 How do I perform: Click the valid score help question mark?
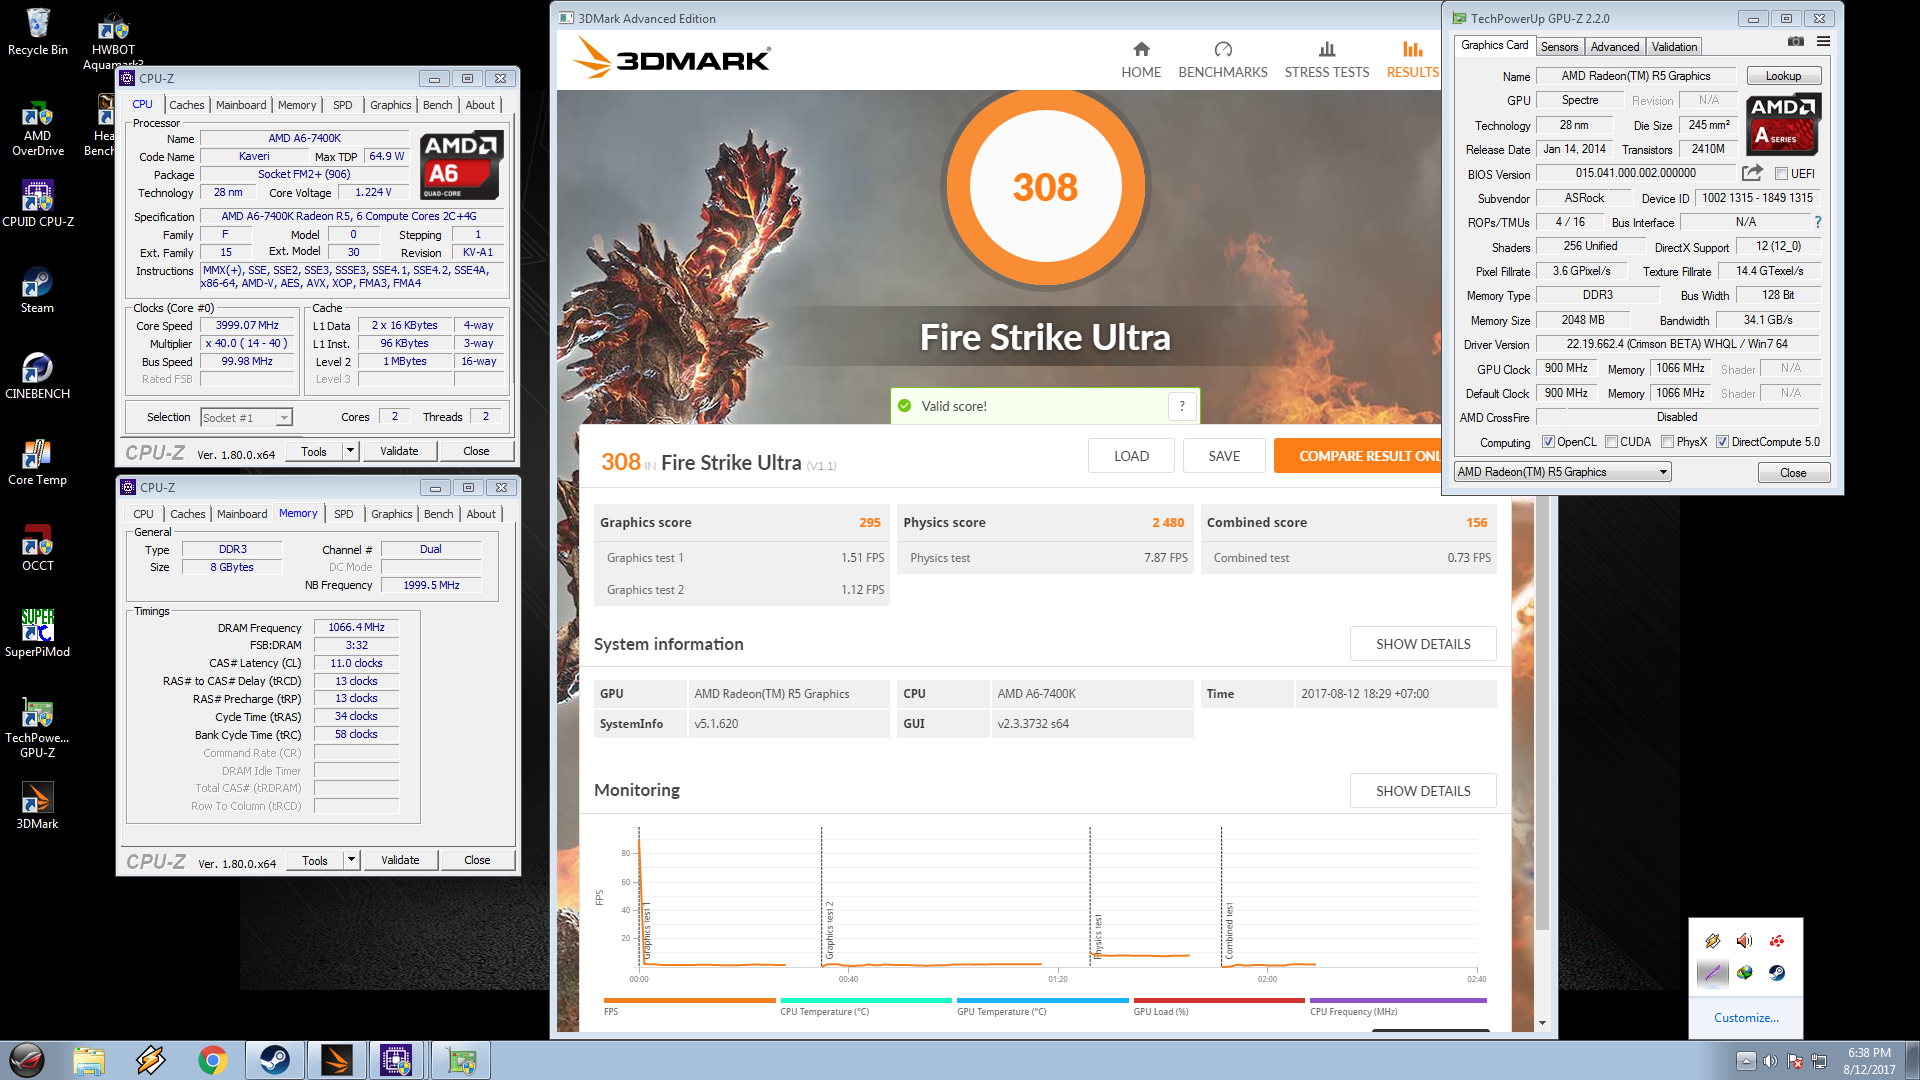click(x=1182, y=406)
